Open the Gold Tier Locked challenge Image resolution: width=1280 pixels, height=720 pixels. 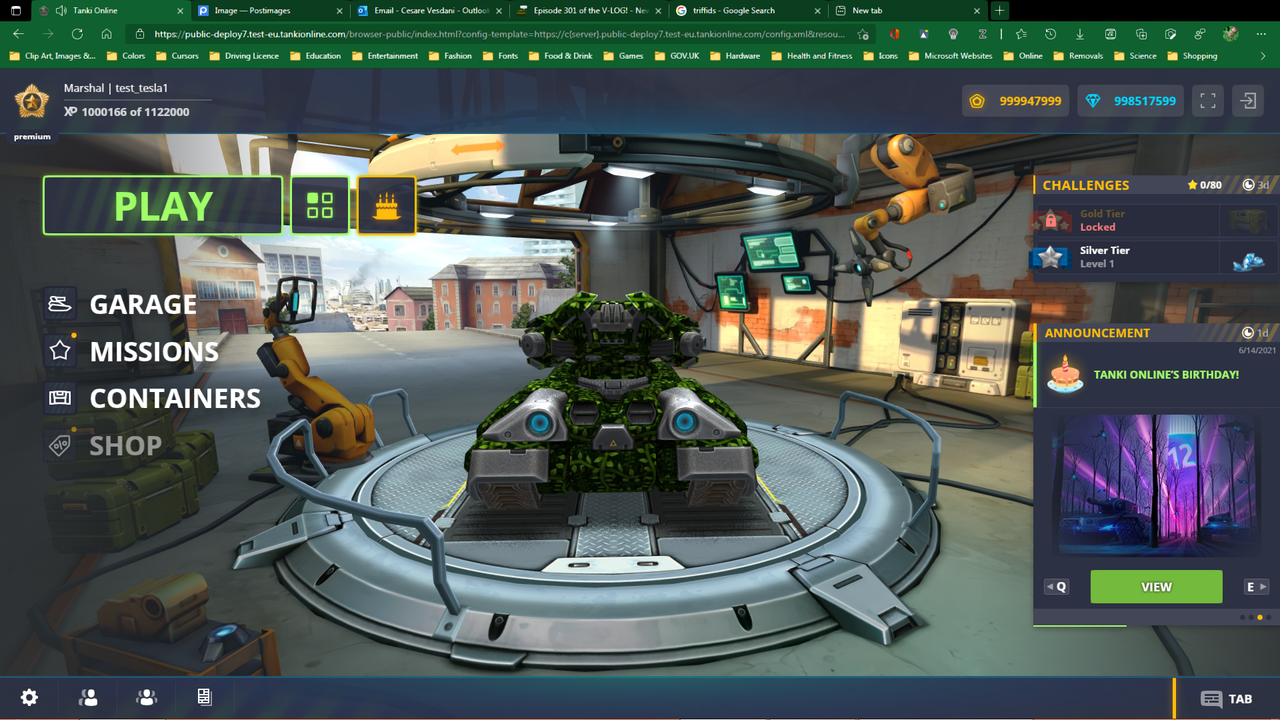point(1155,220)
